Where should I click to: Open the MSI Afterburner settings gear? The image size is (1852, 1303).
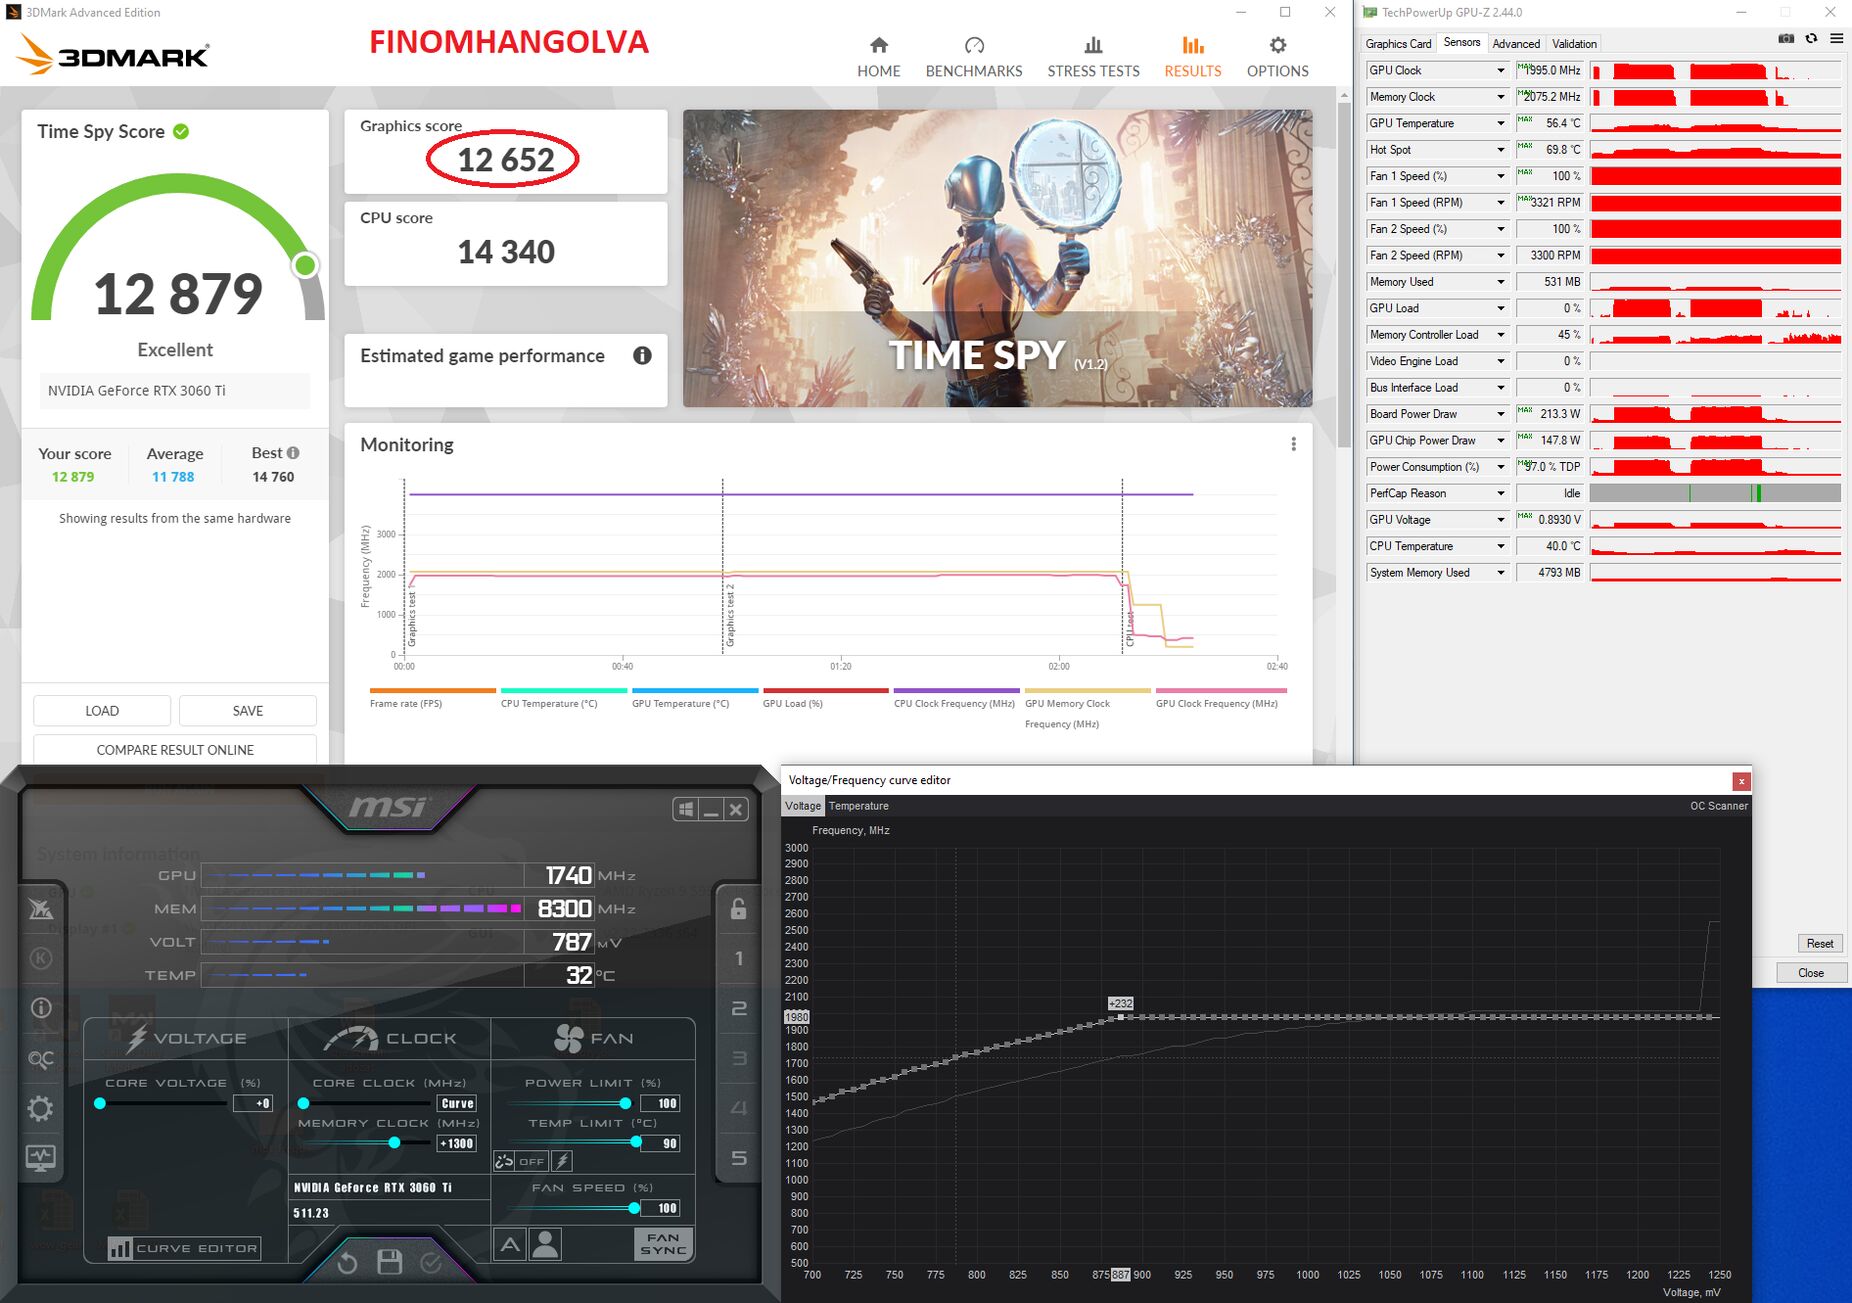41,1108
